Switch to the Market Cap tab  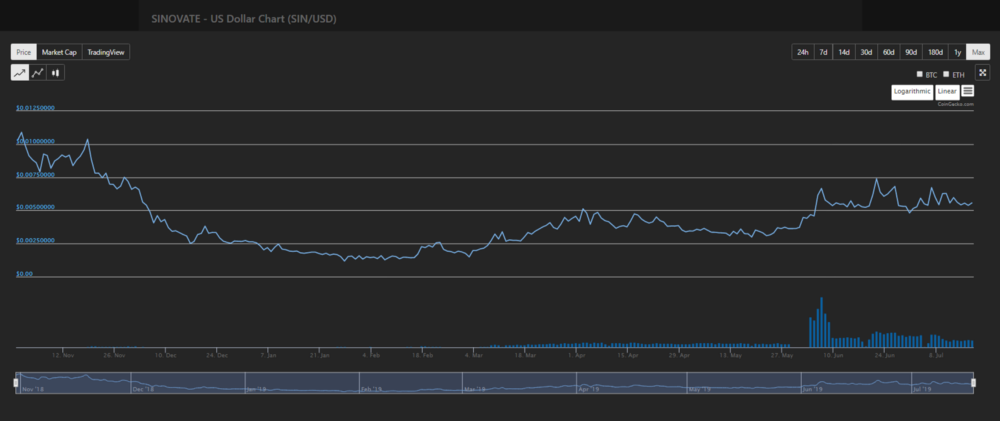coord(59,52)
